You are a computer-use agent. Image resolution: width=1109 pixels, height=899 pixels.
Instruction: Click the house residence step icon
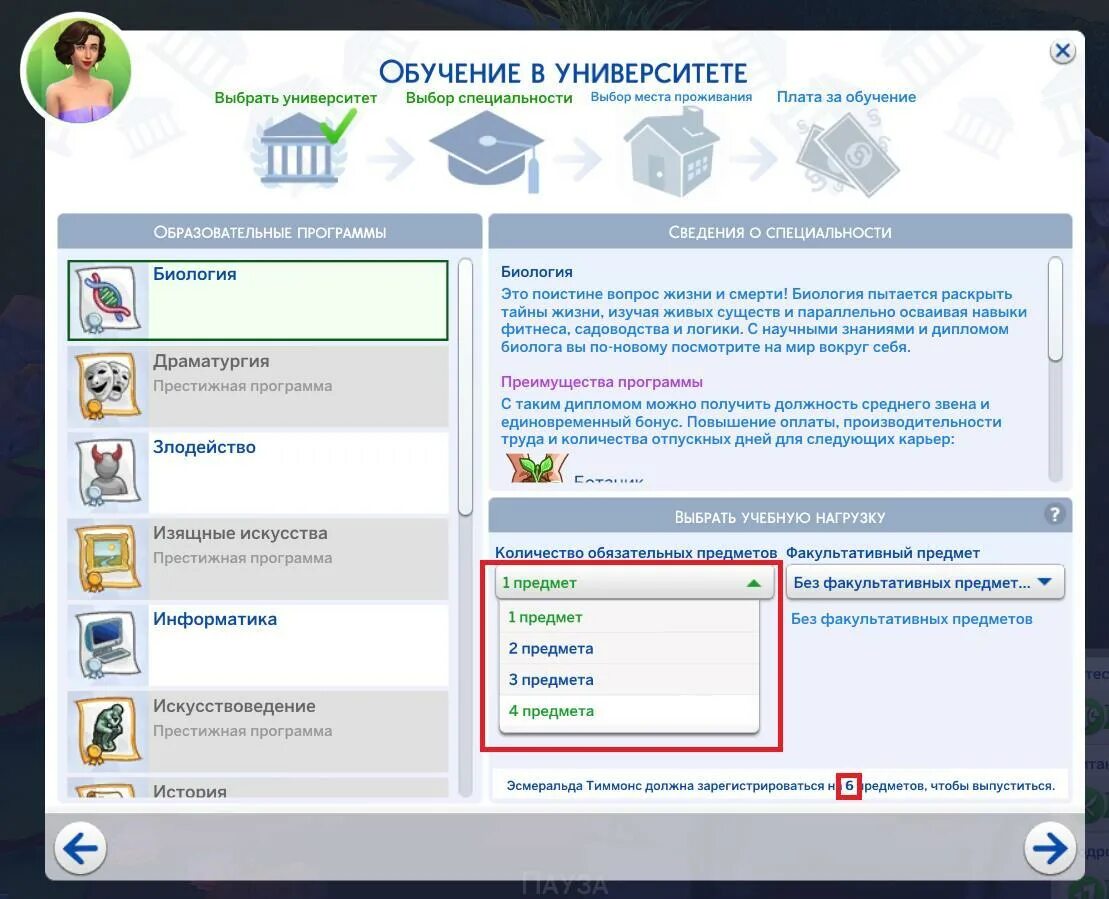[671, 152]
